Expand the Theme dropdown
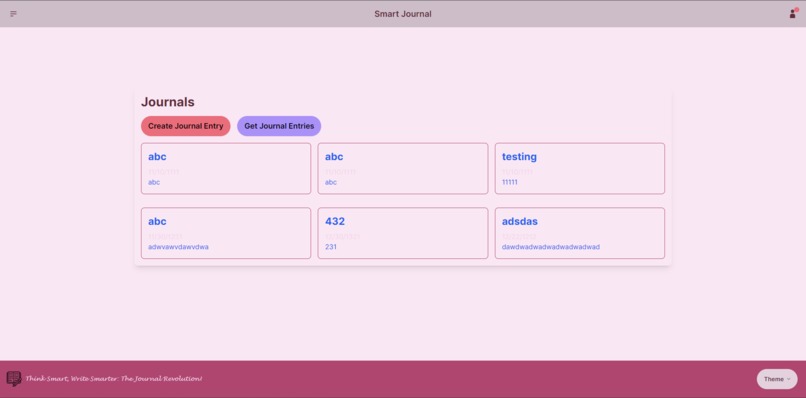The height and width of the screenshot is (398, 806). point(777,379)
